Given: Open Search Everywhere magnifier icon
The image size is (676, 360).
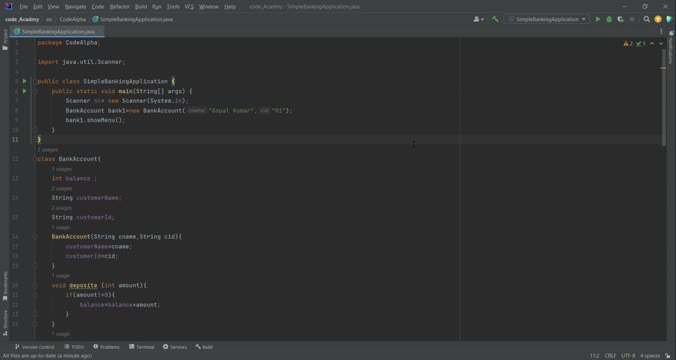Looking at the screenshot, I should click(646, 19).
